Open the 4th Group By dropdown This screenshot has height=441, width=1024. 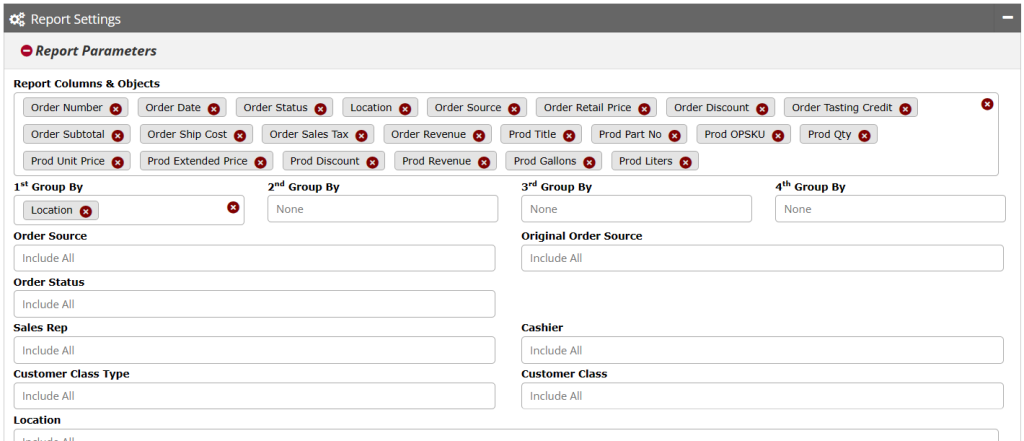(890, 209)
